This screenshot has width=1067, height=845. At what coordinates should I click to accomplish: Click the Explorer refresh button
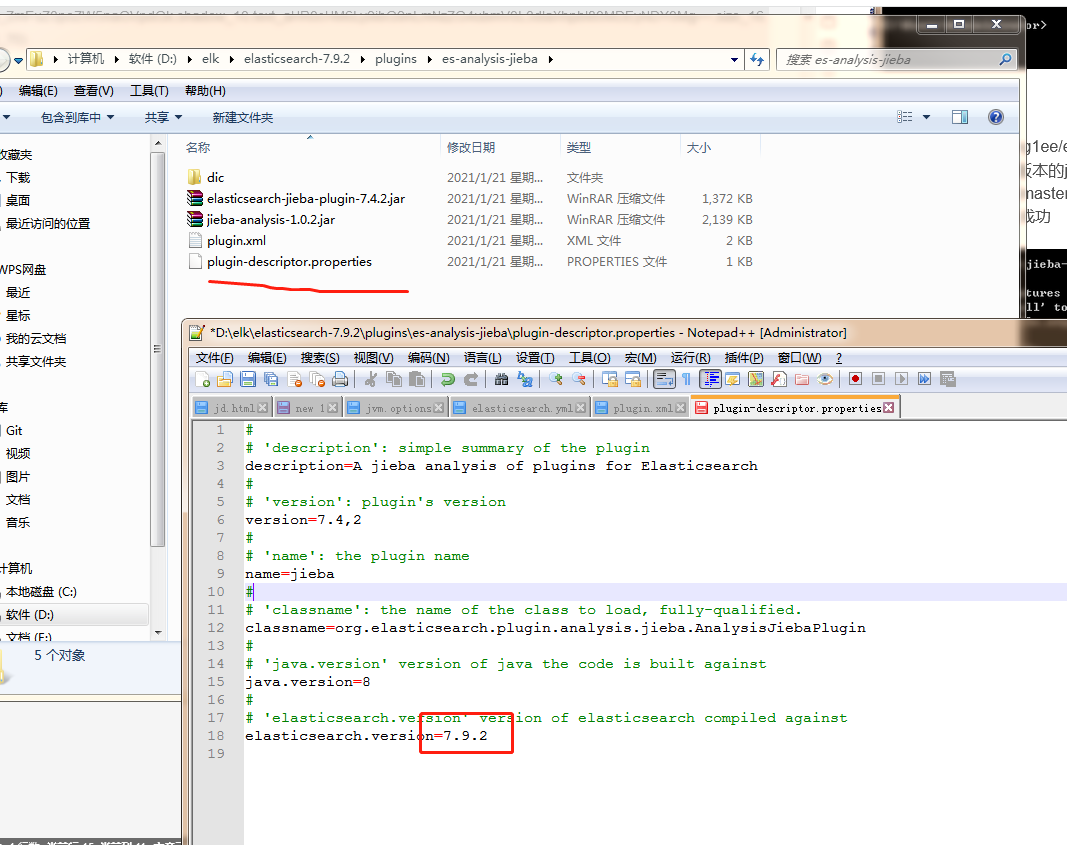(757, 60)
